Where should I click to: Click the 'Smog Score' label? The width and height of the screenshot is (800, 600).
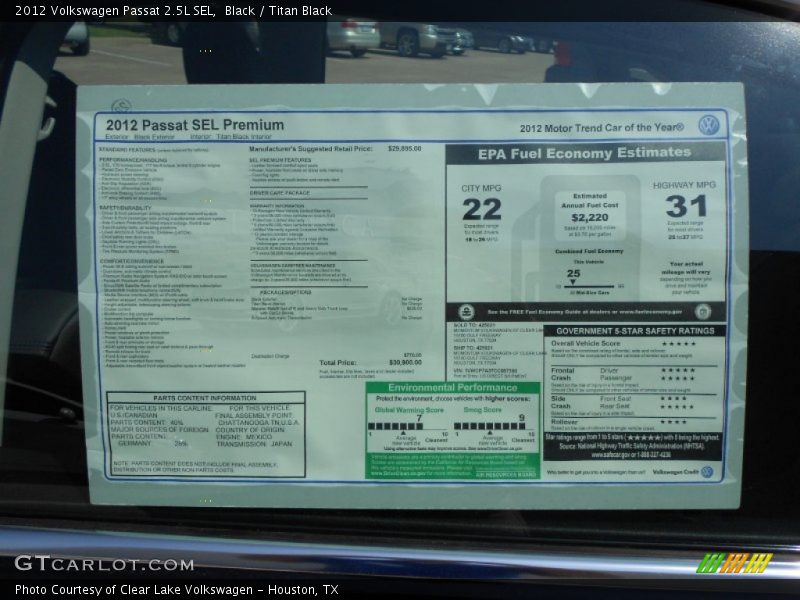click(483, 410)
